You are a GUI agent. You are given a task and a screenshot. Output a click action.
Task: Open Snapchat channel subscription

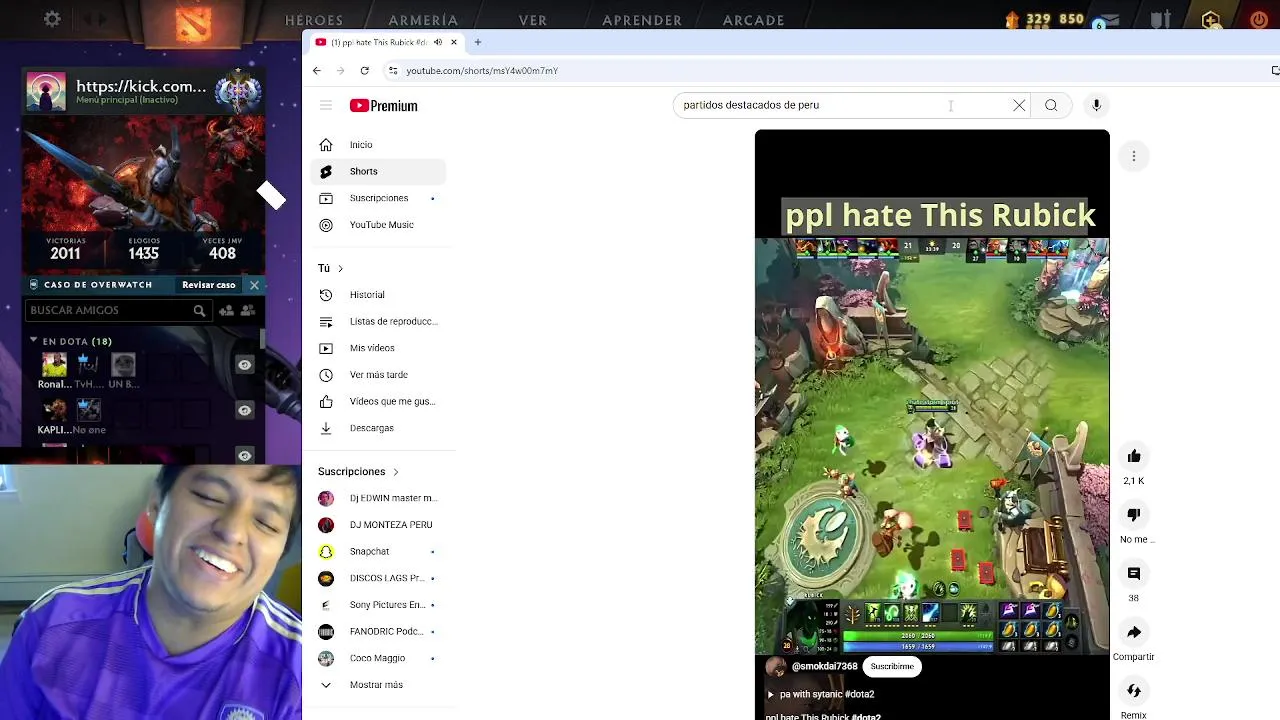click(x=378, y=552)
